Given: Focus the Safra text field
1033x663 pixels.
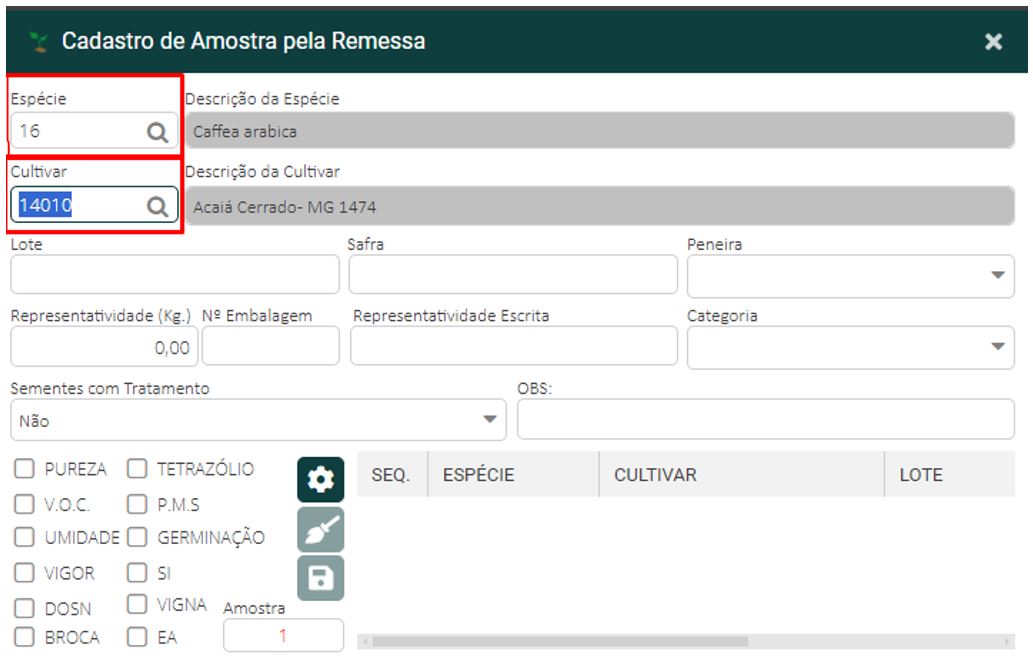Looking at the screenshot, I should point(513,275).
